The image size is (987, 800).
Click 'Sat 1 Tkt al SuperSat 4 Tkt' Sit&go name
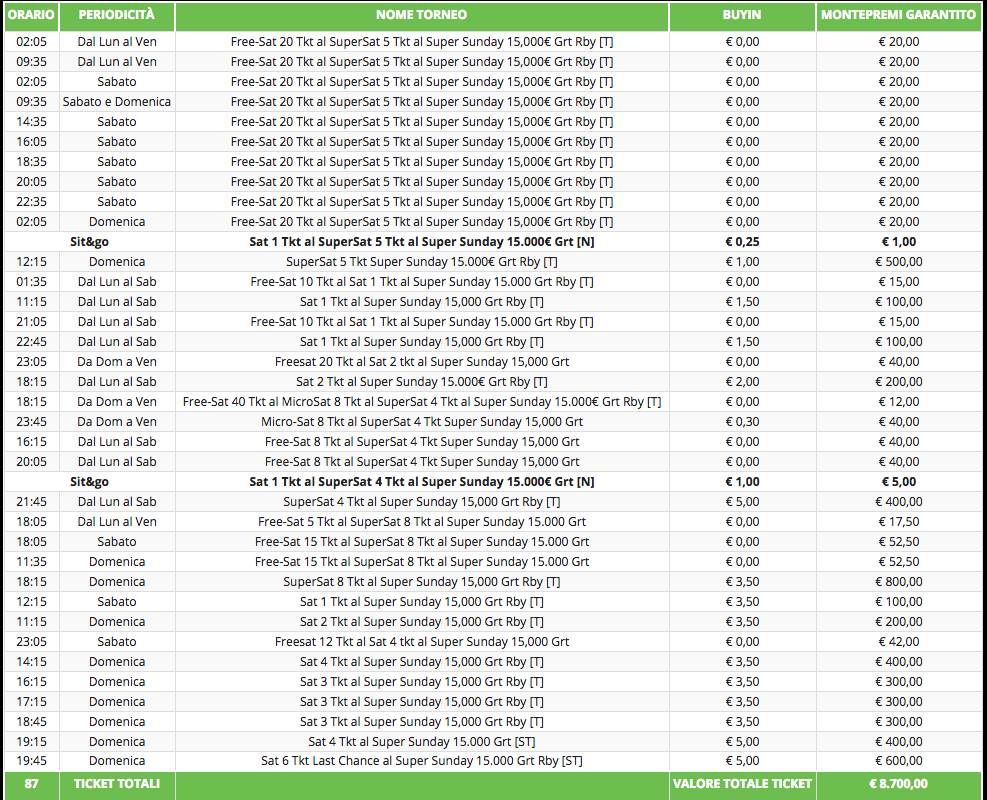422,482
